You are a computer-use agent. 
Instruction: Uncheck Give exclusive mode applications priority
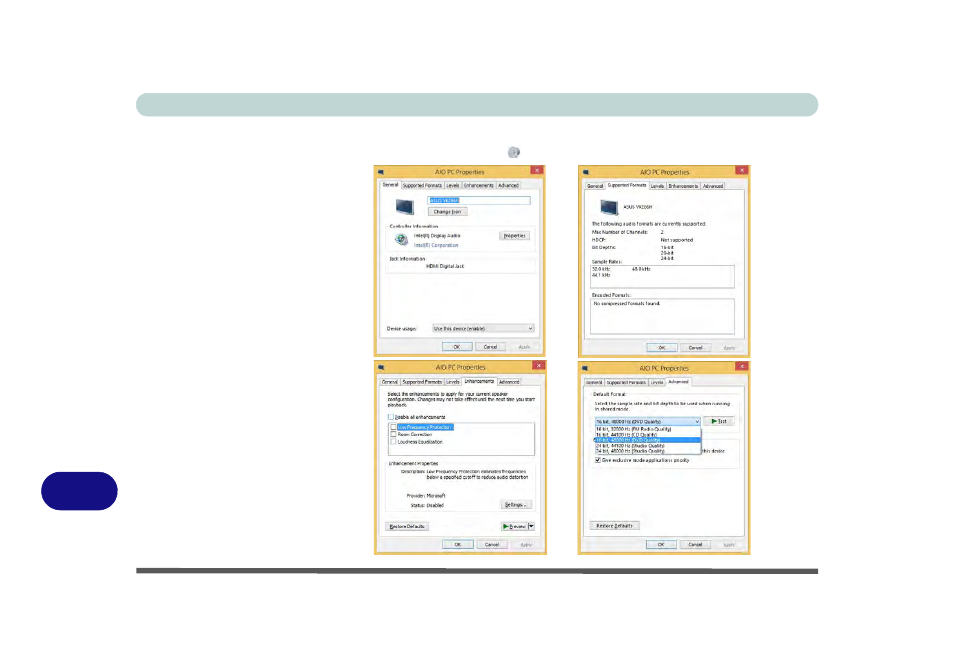[x=597, y=460]
